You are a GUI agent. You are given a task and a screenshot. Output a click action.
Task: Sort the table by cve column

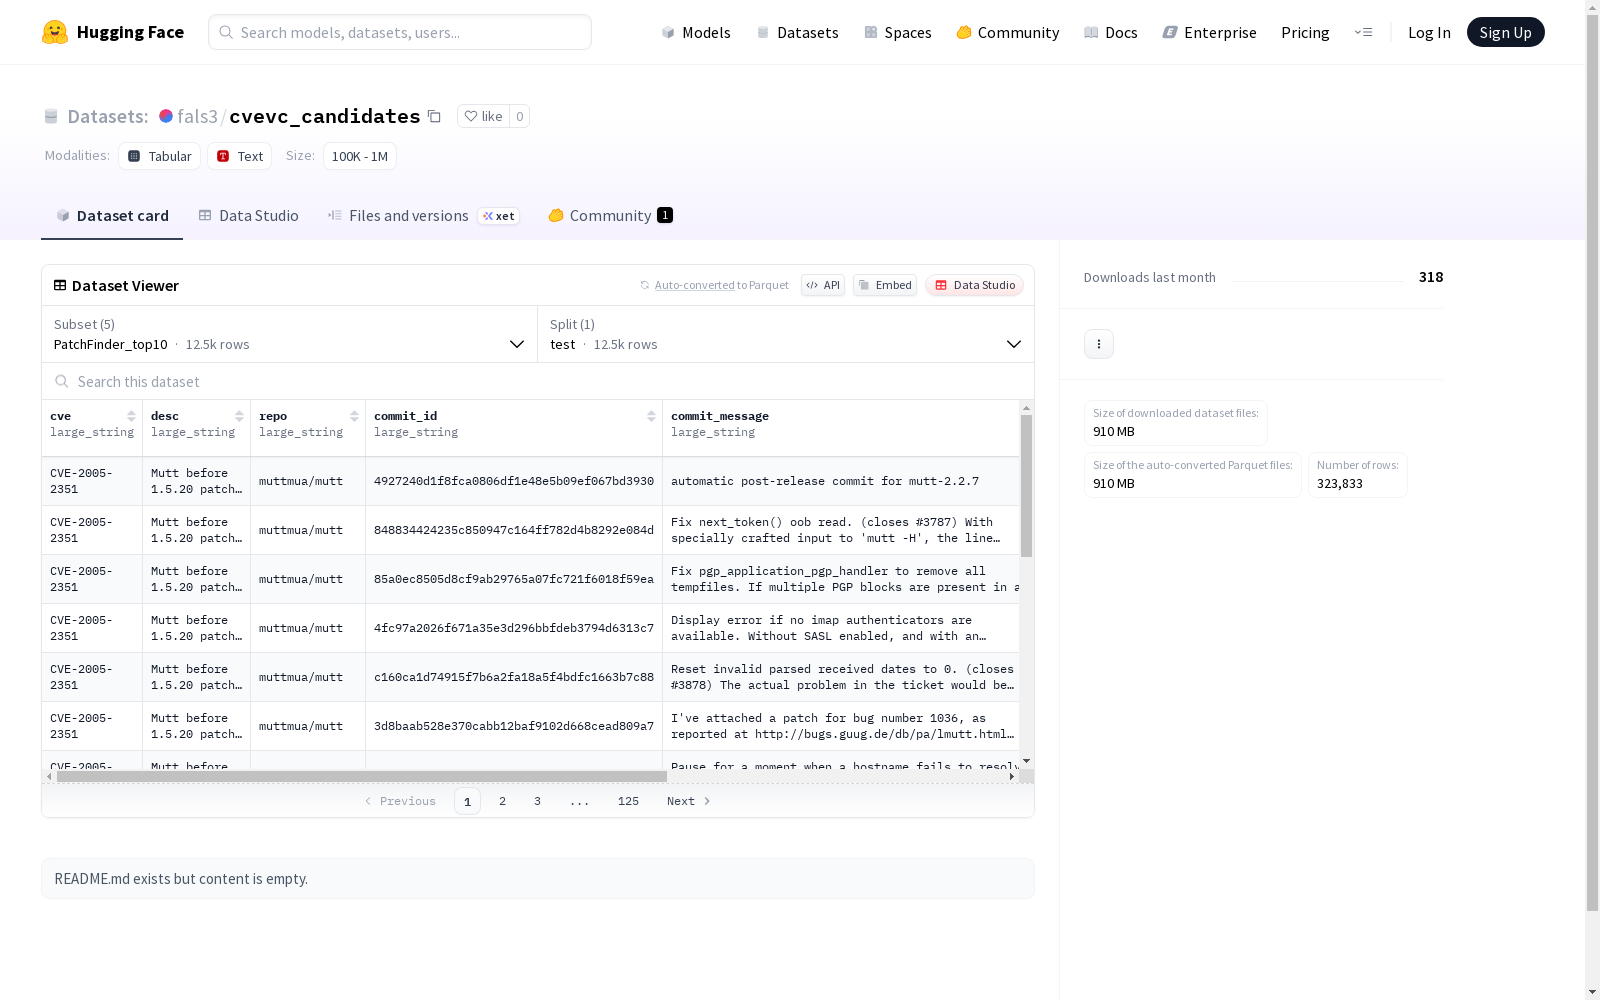(x=131, y=416)
